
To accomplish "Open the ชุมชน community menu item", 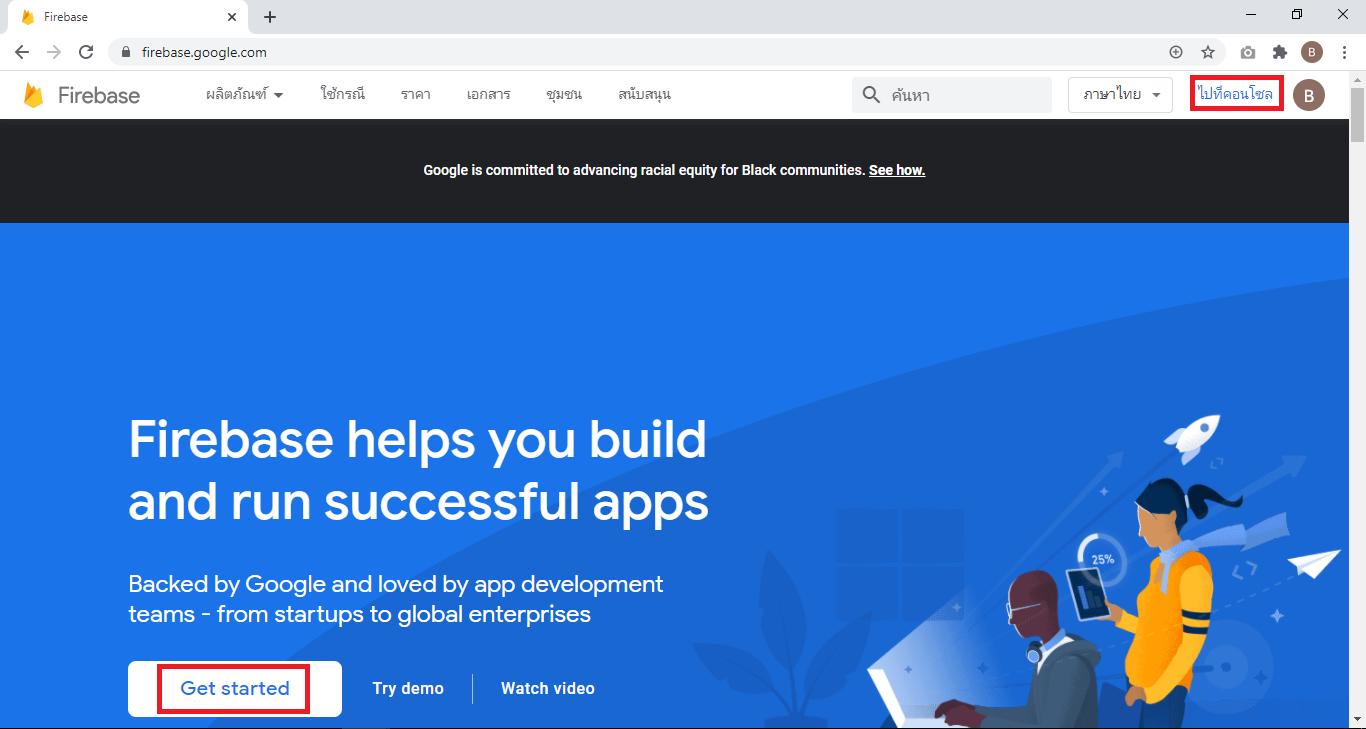I will [x=565, y=95].
